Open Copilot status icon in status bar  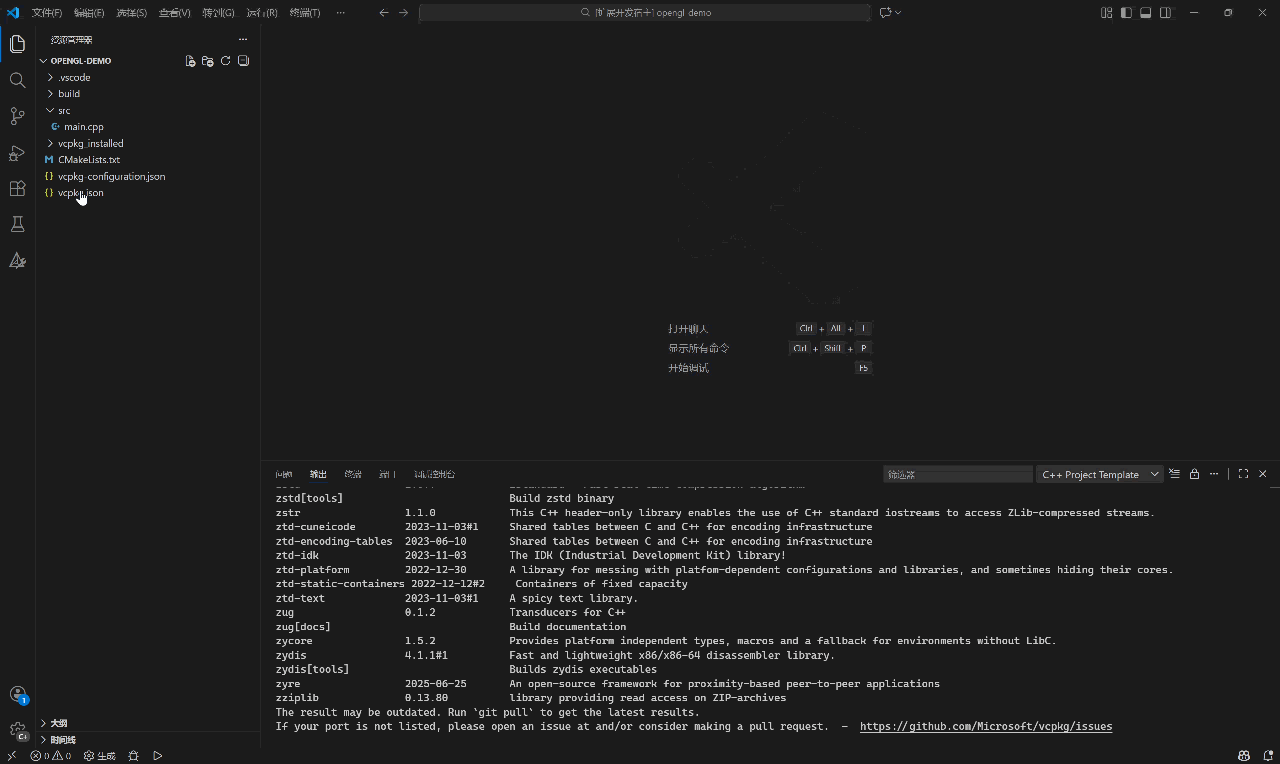pos(1244,756)
